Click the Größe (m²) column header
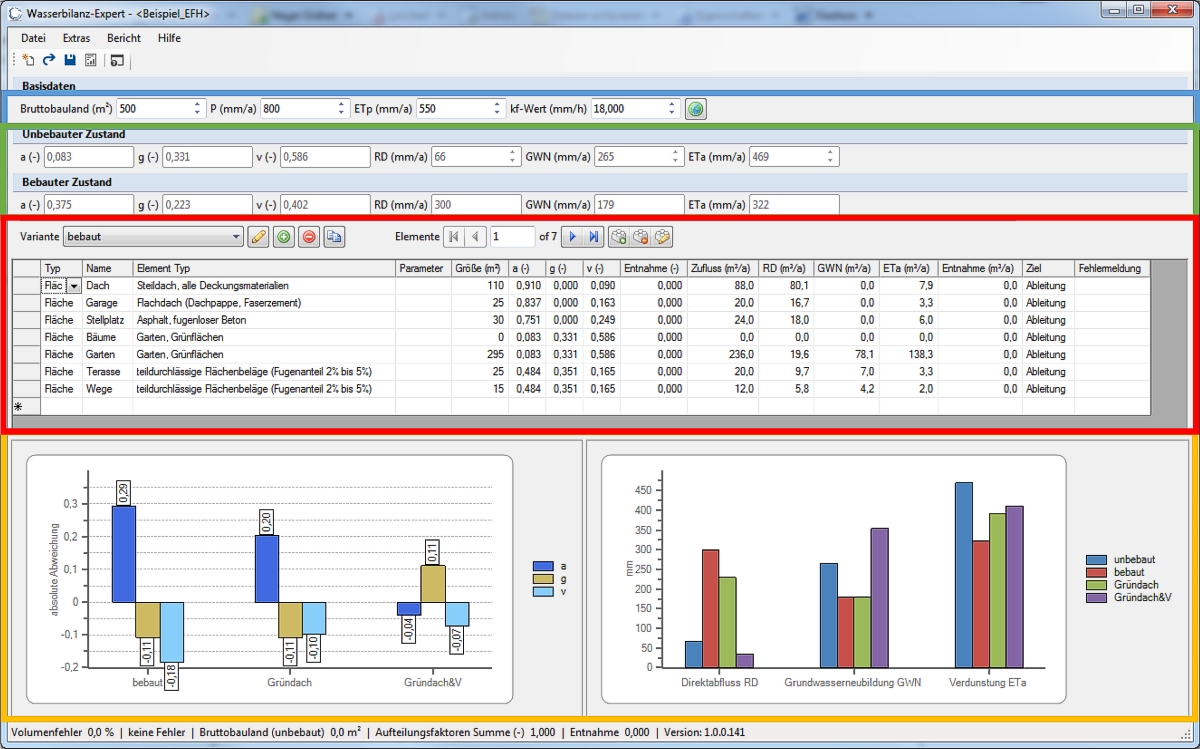 (x=477, y=268)
